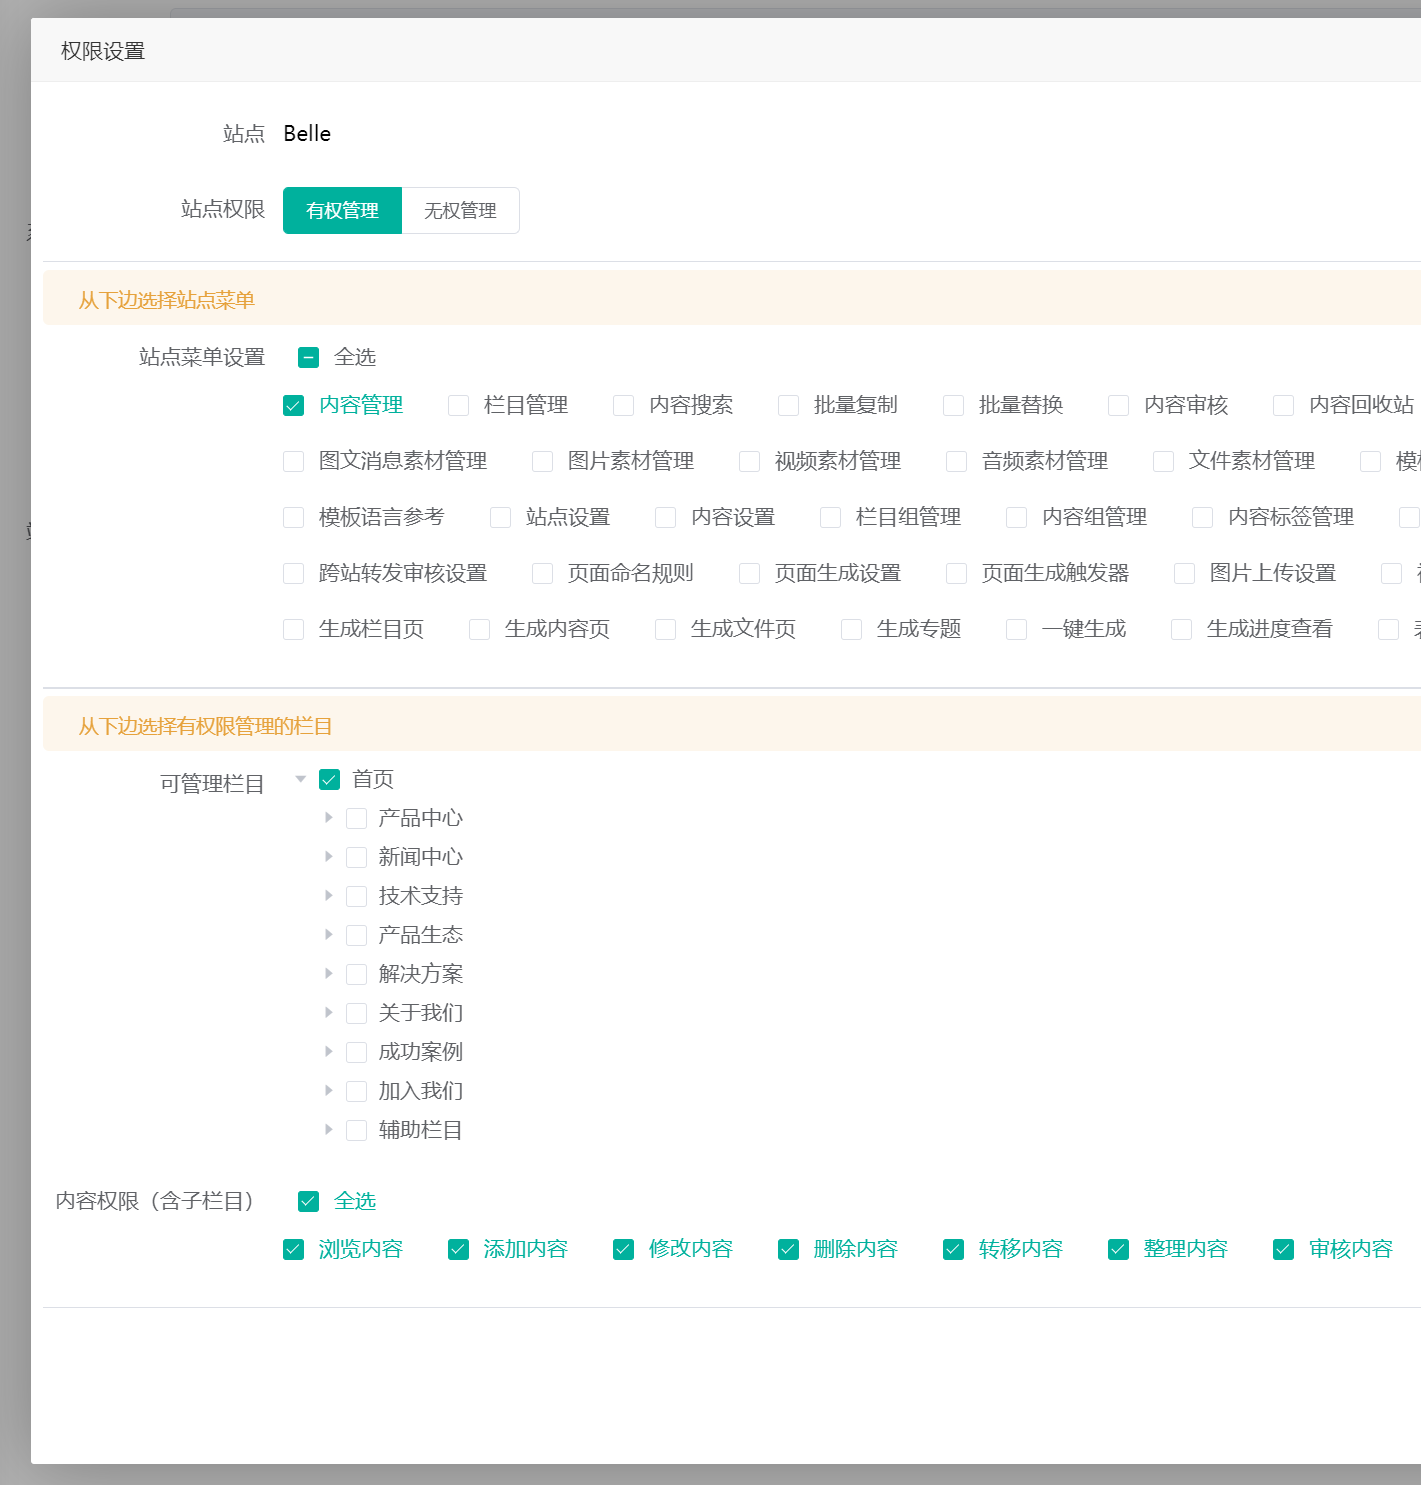This screenshot has height=1485, width=1421.
Task: Select the 有权管理 site permission option
Action: pyautogui.click(x=342, y=211)
